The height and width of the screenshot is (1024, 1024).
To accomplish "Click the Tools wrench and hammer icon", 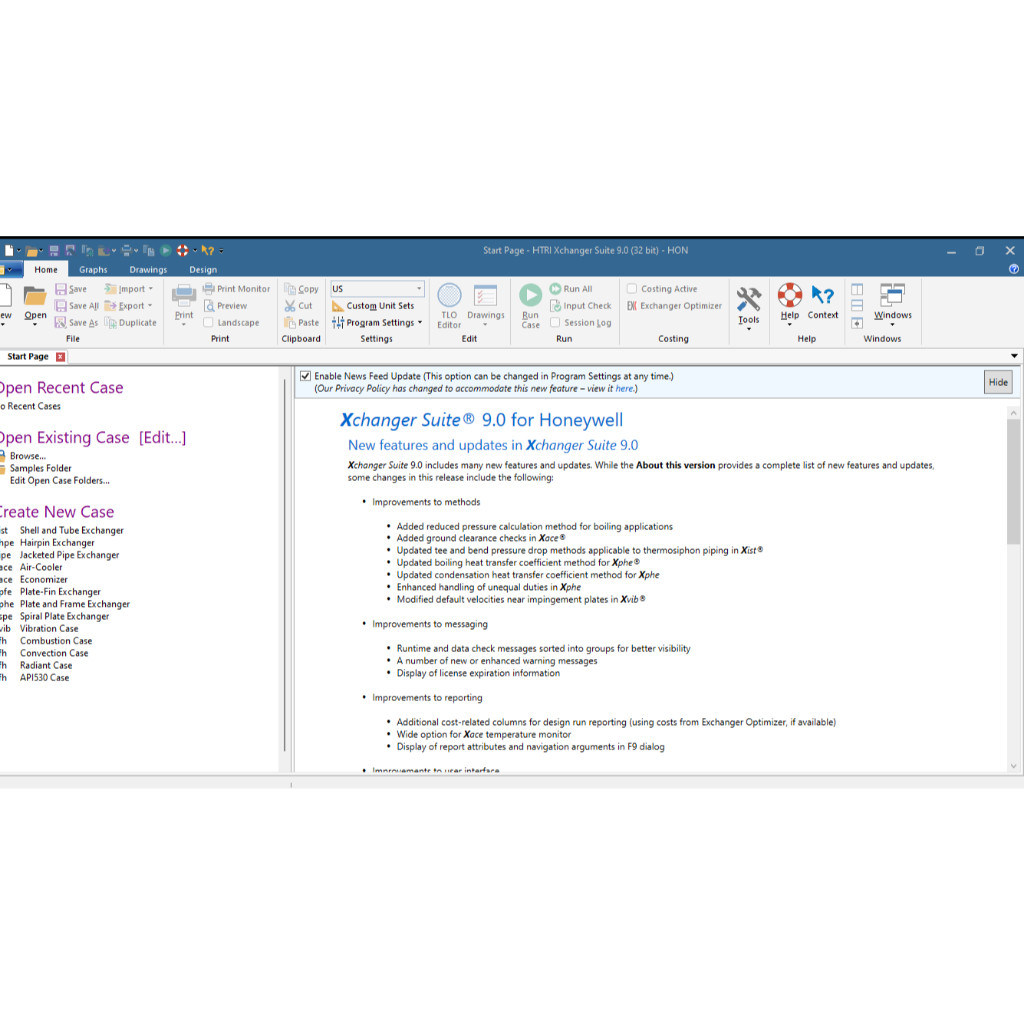I will [748, 299].
